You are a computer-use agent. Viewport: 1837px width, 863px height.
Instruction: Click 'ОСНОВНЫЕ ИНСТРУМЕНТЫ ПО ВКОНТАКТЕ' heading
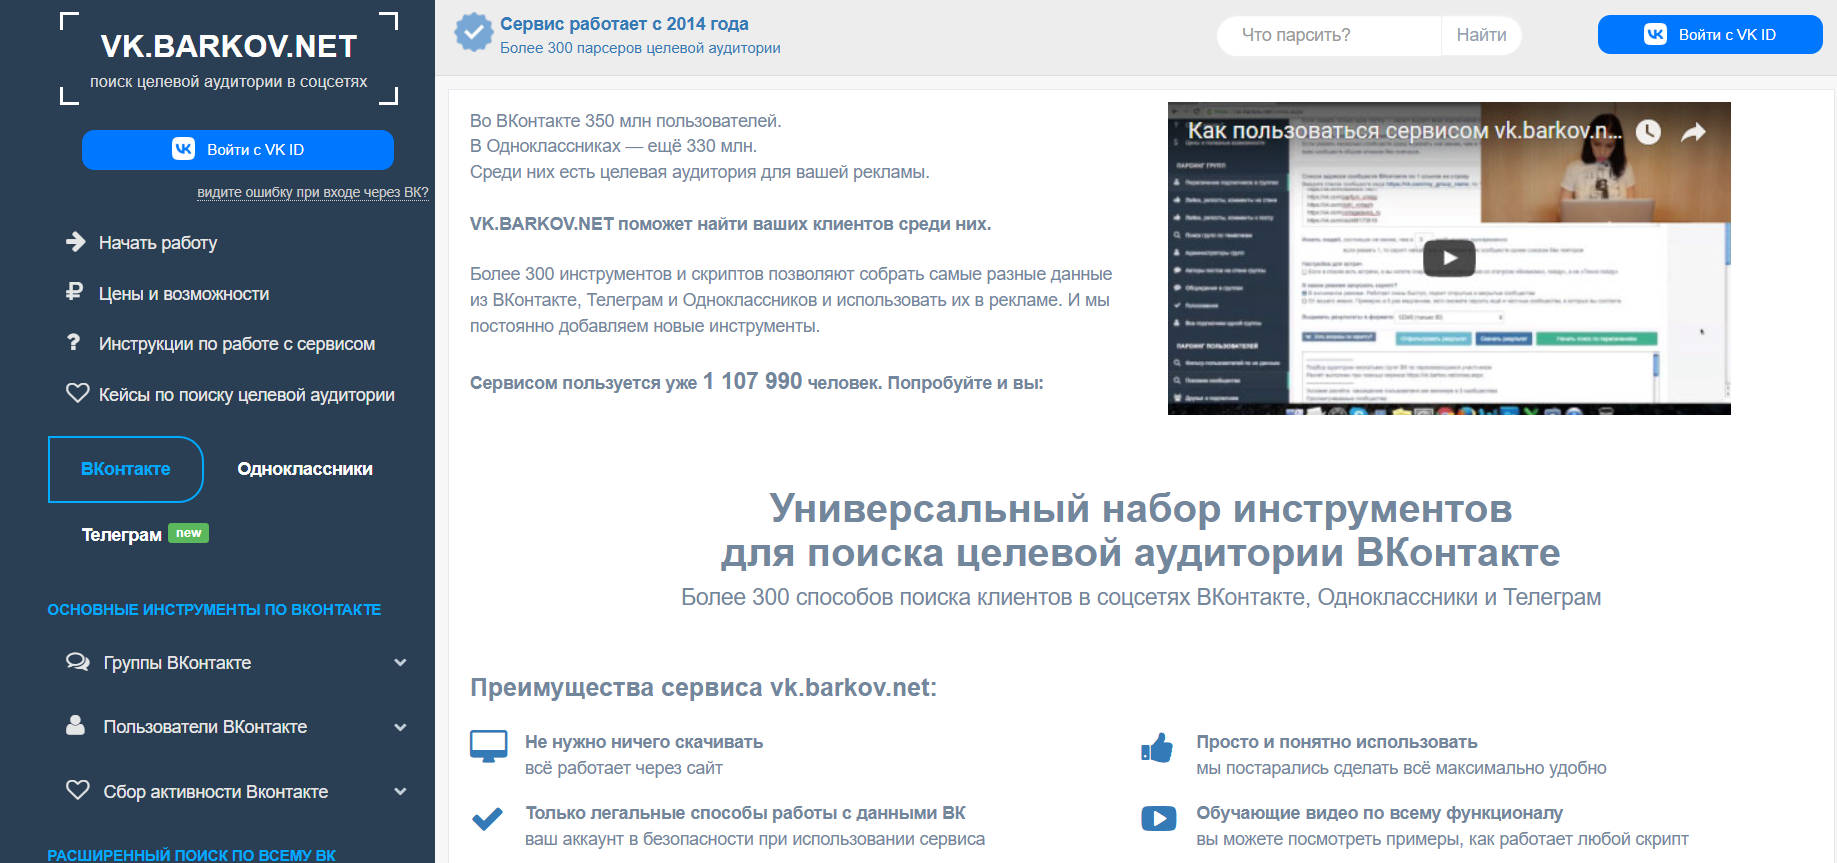click(x=214, y=610)
